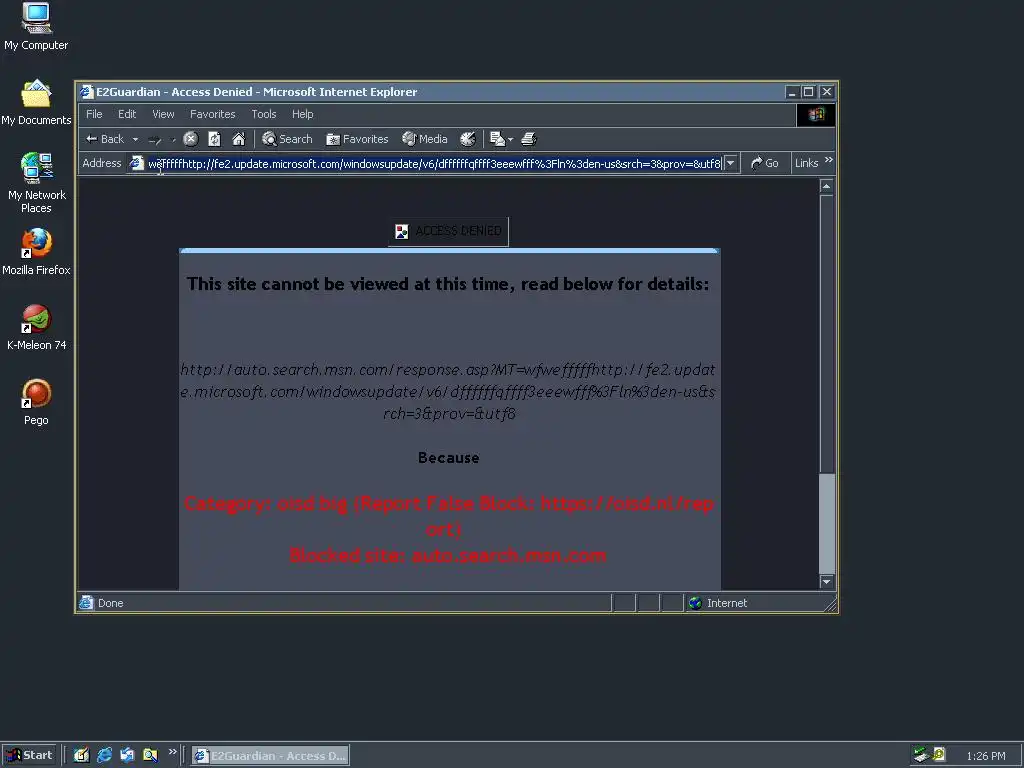Click the Go button
Viewport: 1024px width, 768px height.
pos(765,163)
